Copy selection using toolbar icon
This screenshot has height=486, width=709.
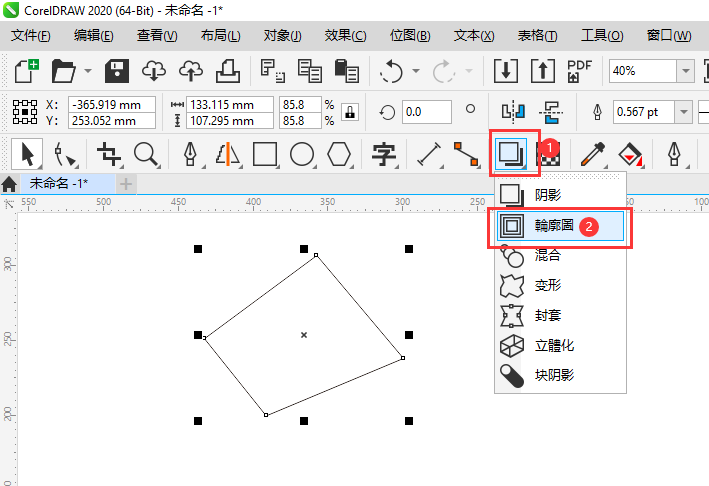310,71
